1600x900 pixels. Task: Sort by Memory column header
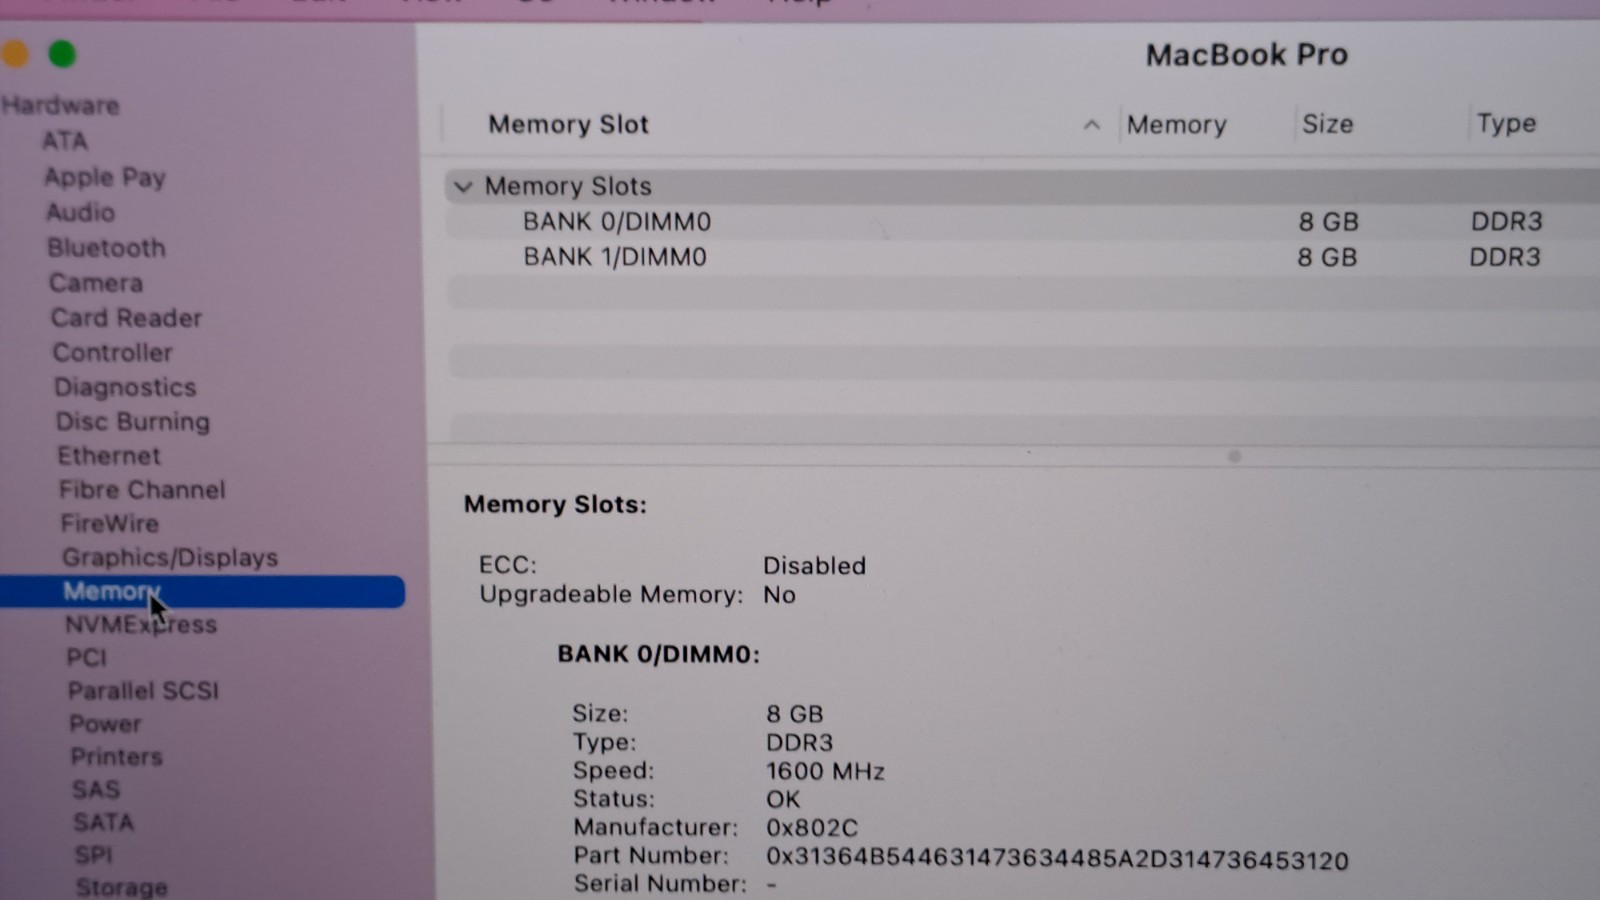point(1176,125)
